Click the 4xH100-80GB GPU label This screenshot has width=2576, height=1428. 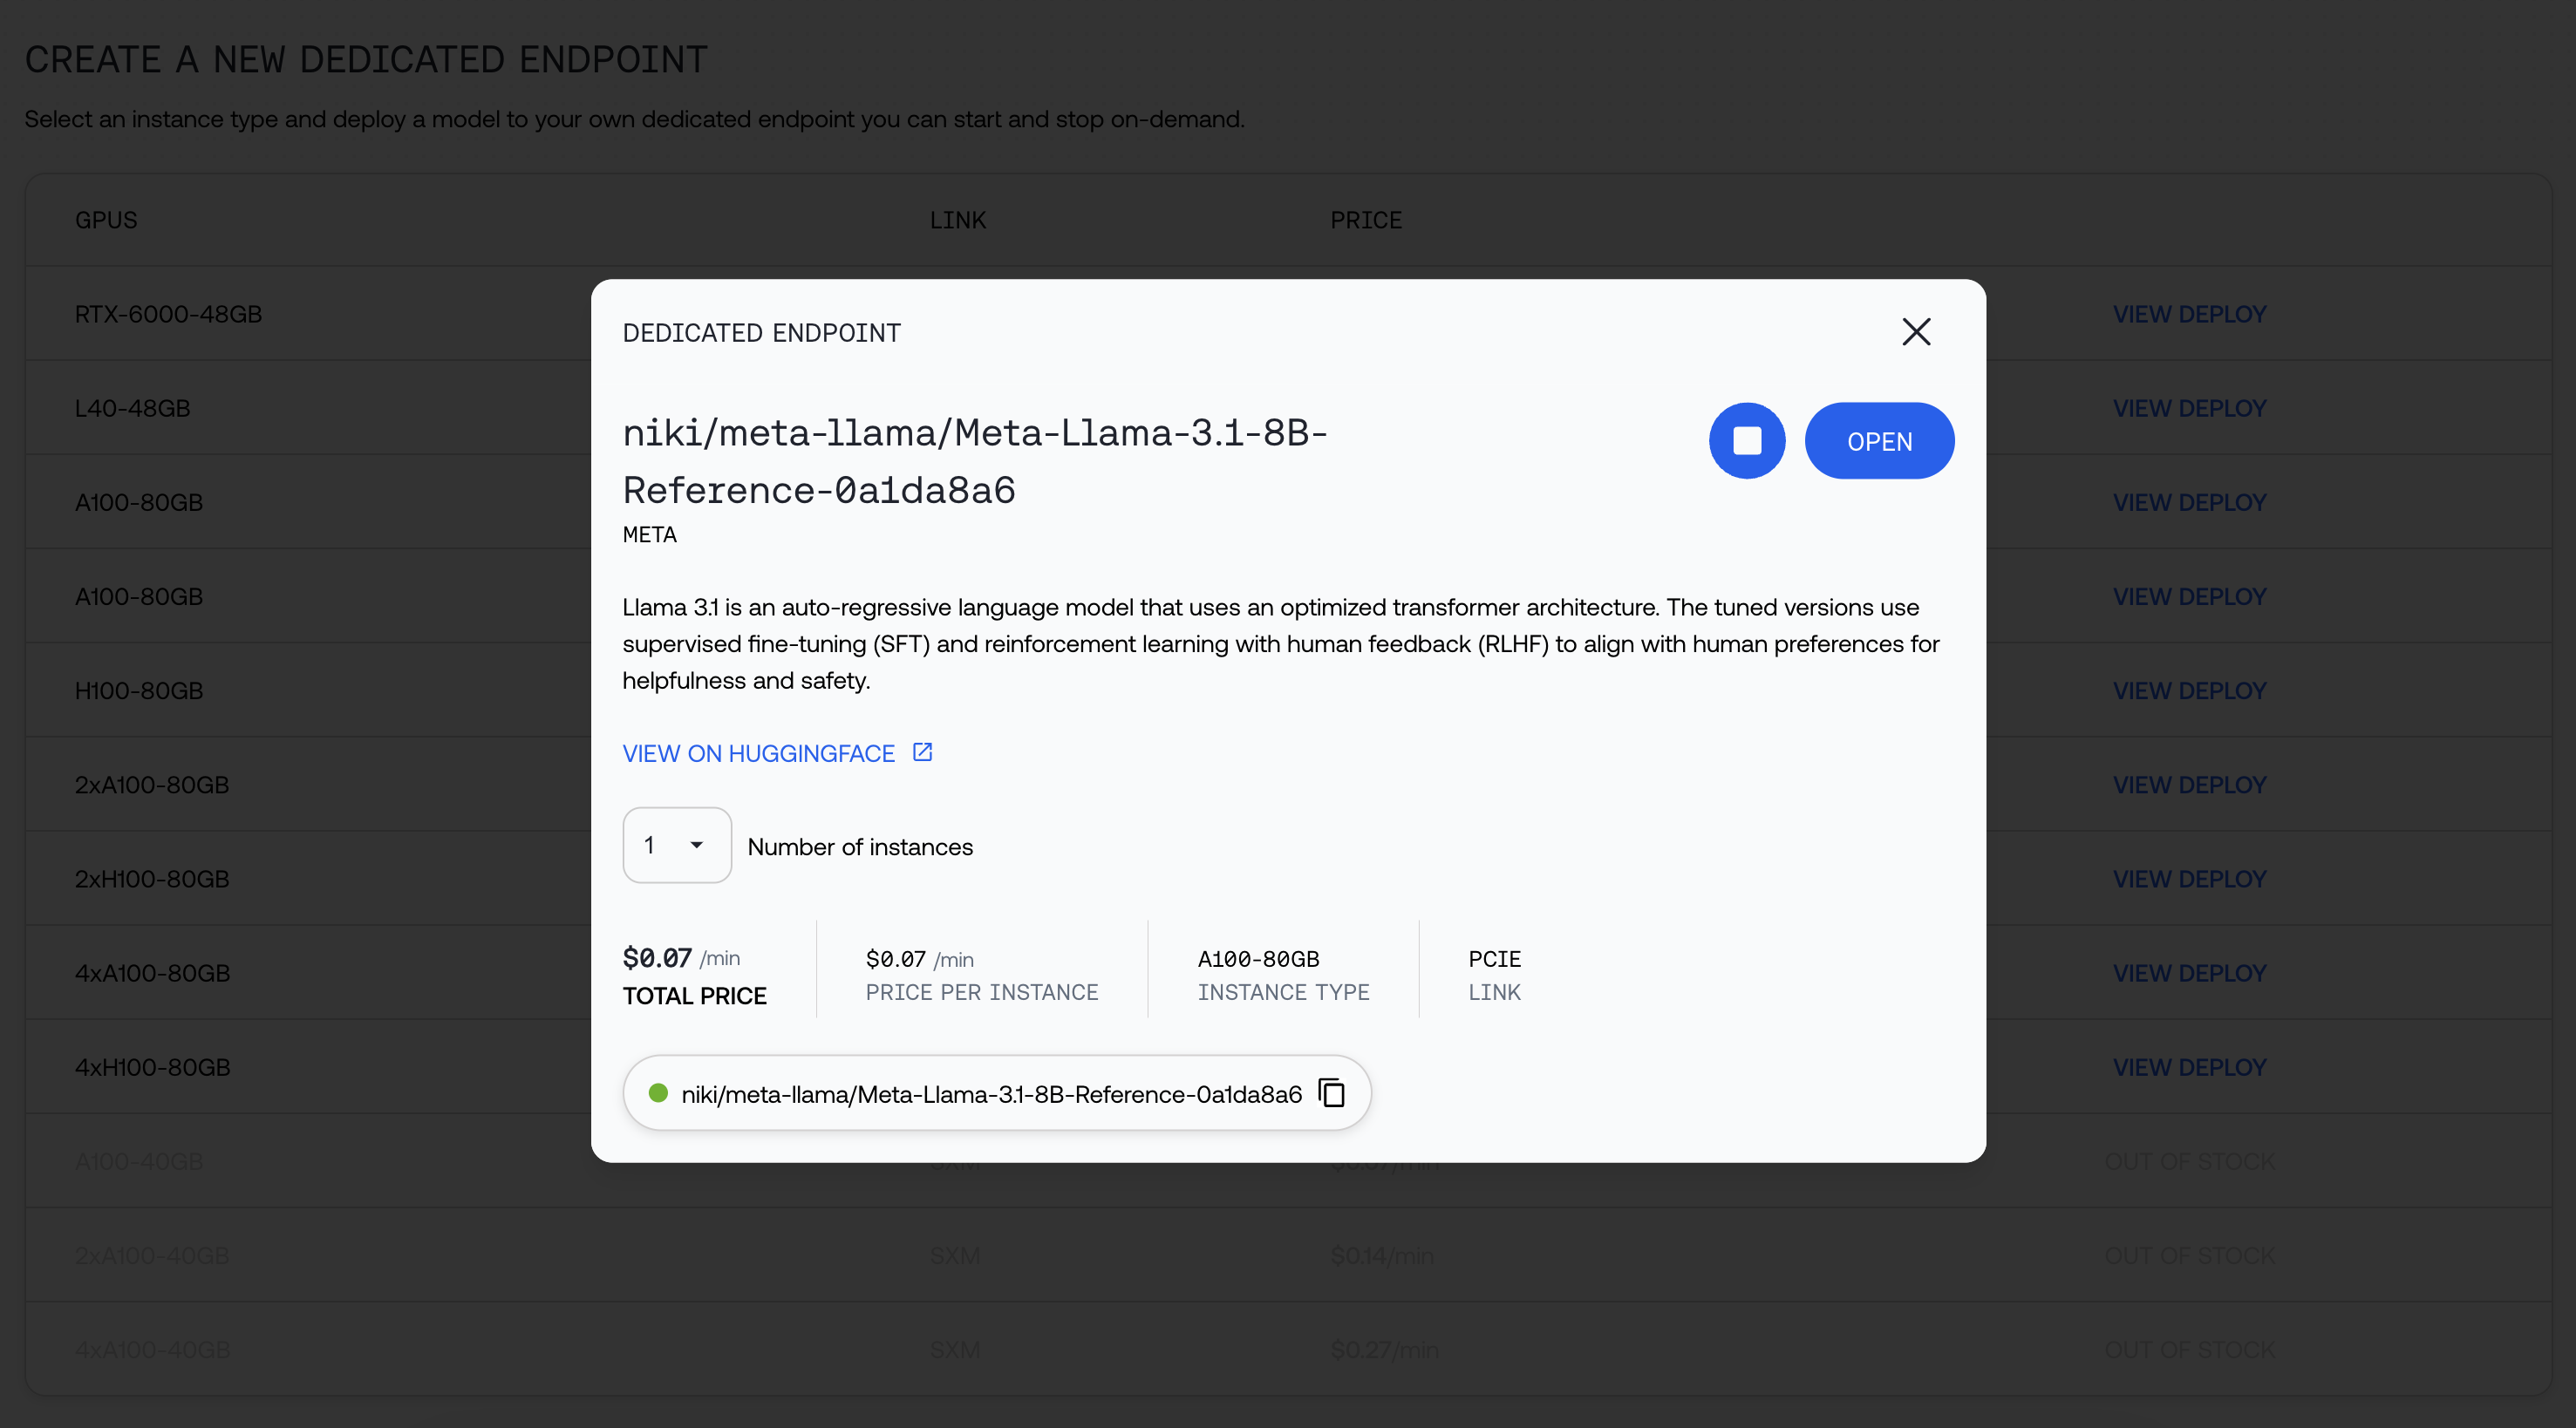[152, 1067]
